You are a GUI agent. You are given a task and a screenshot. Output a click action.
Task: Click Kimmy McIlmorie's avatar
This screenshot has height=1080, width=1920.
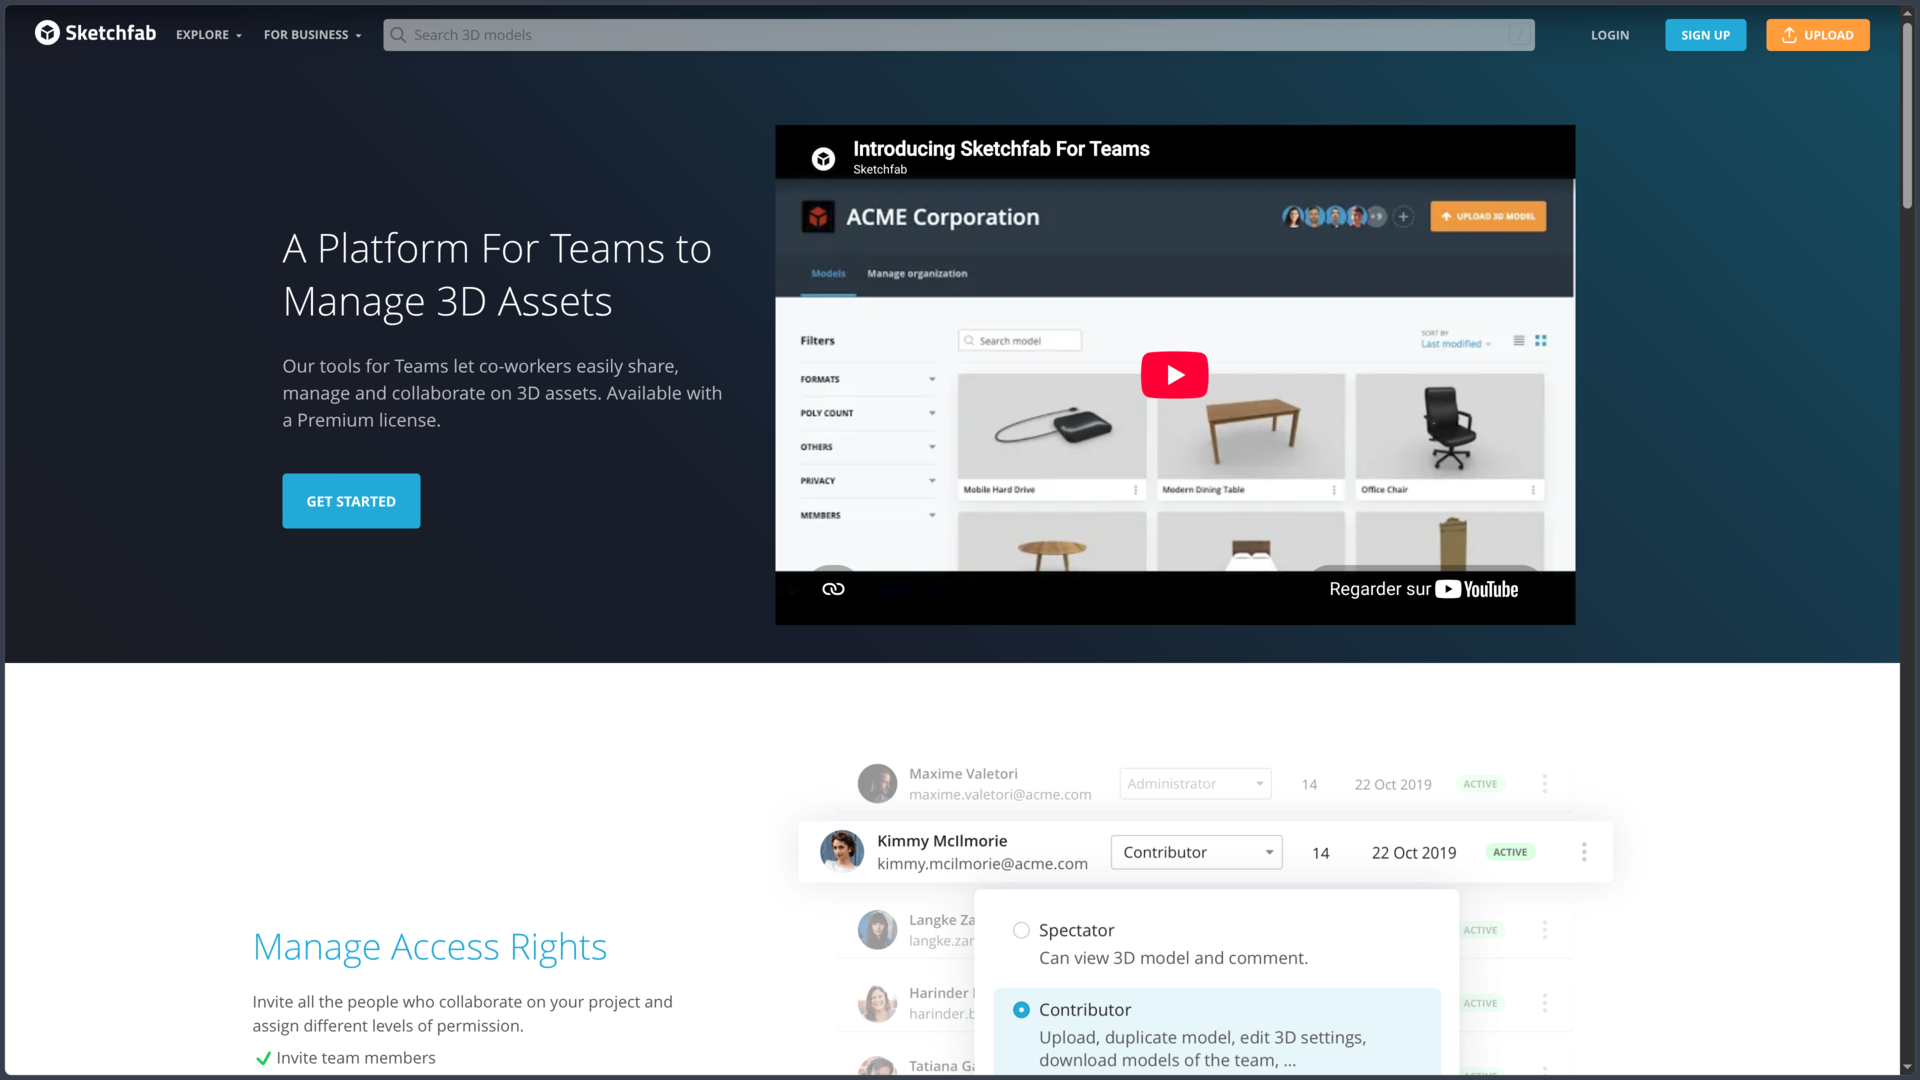click(842, 851)
